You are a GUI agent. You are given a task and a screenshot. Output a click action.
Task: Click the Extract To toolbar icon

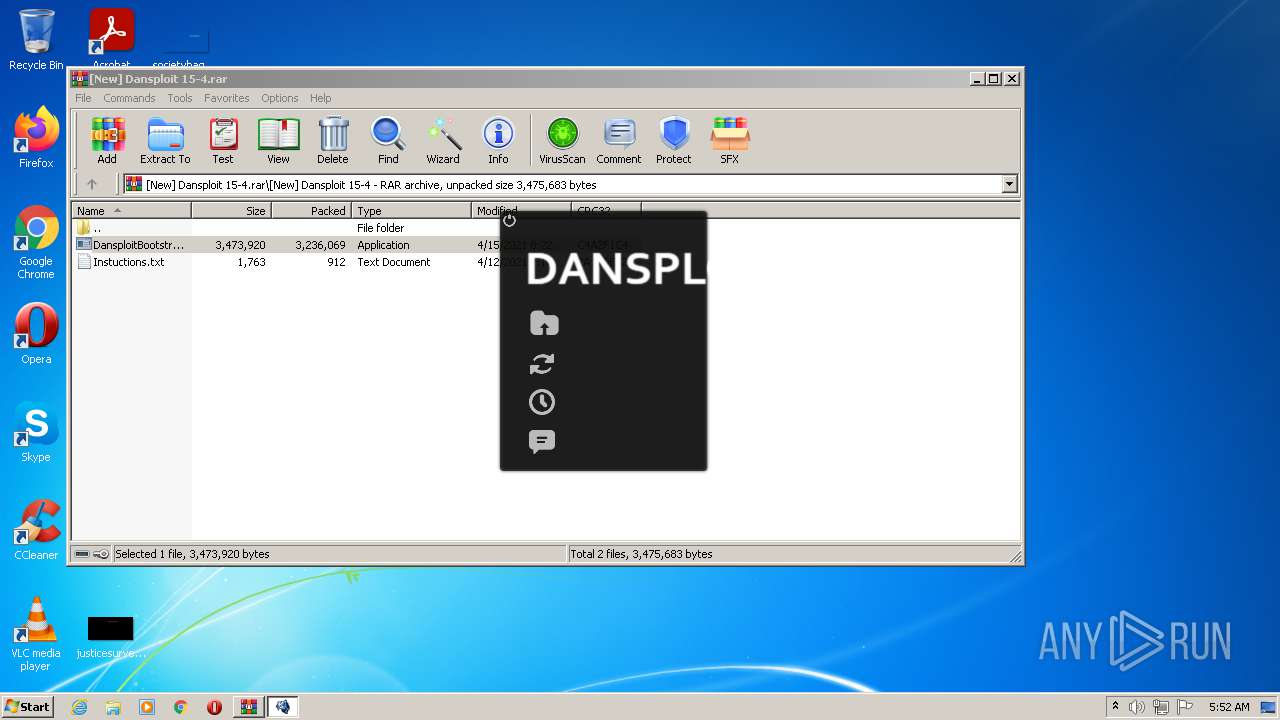tap(165, 140)
